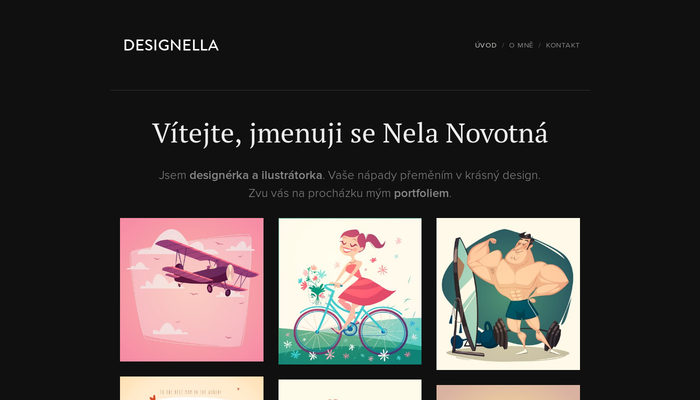Viewport: 700px width, 400px height.
Task: Click the DESIGNELLA logo
Action: coord(171,45)
